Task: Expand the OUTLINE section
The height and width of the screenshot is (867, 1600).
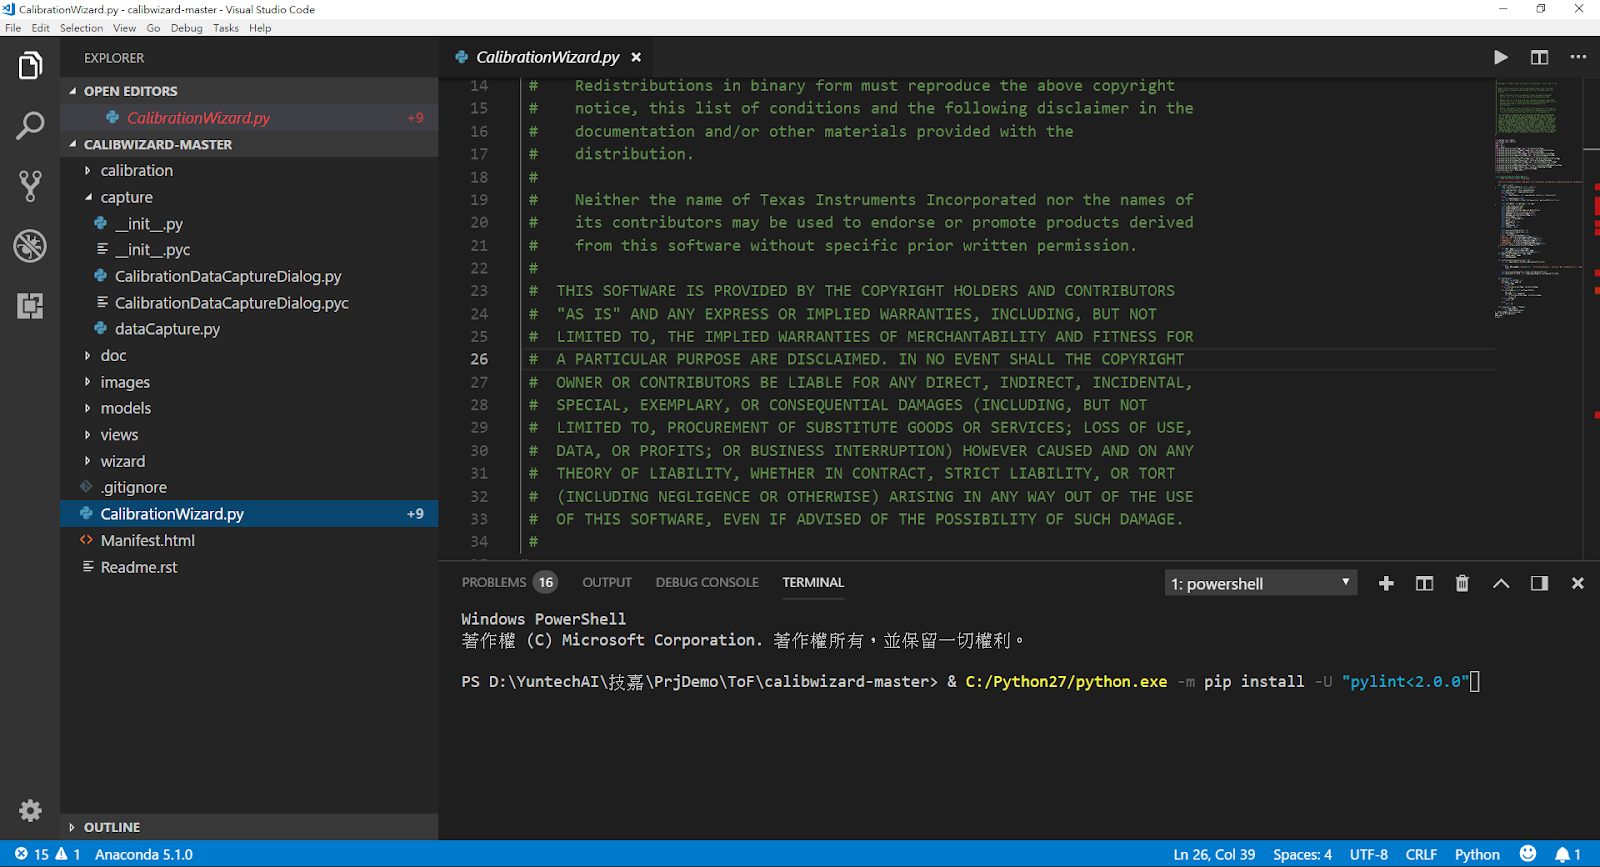Action: (x=249, y=827)
